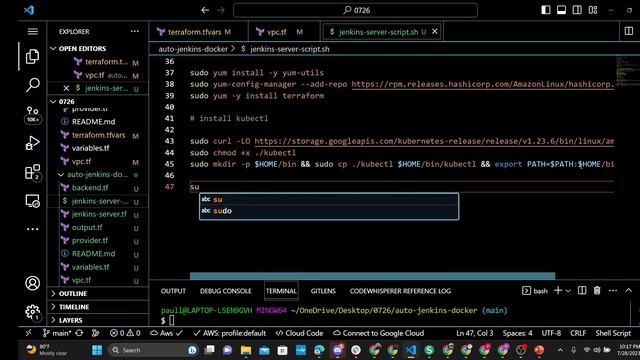The height and width of the screenshot is (360, 640).
Task: Open File Explorer from the taskbar
Action: point(246,350)
